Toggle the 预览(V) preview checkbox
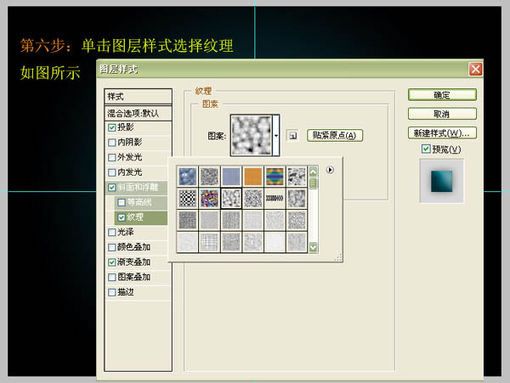The width and height of the screenshot is (510, 383). coord(426,149)
